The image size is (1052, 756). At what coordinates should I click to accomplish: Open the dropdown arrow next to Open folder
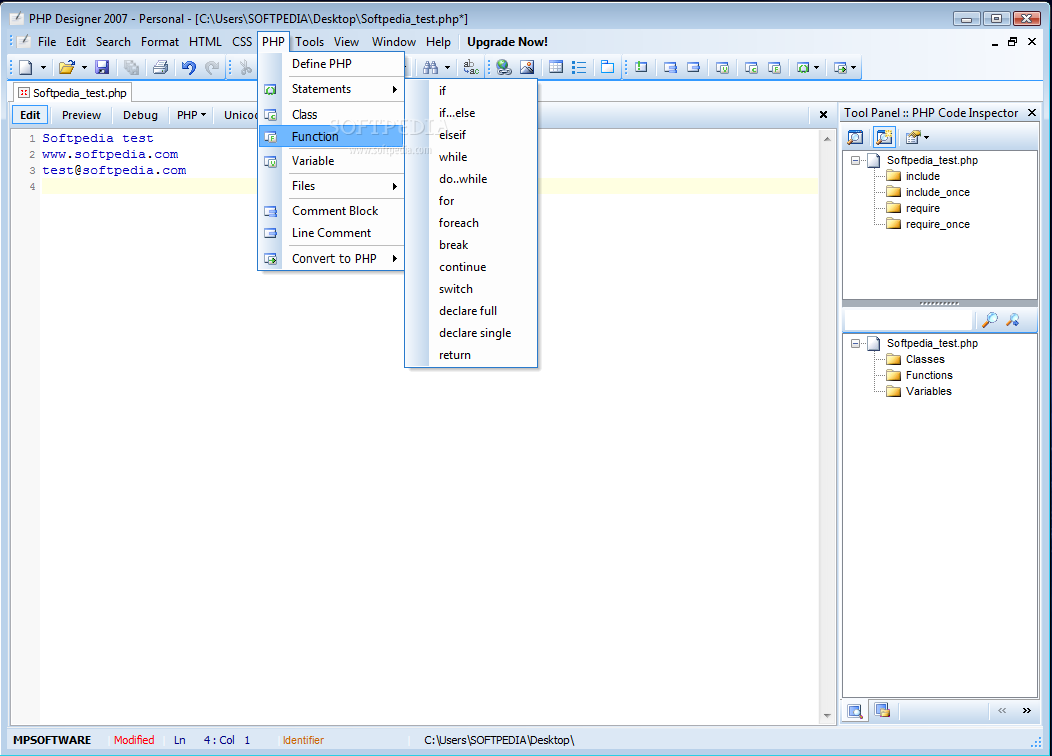tap(84, 67)
